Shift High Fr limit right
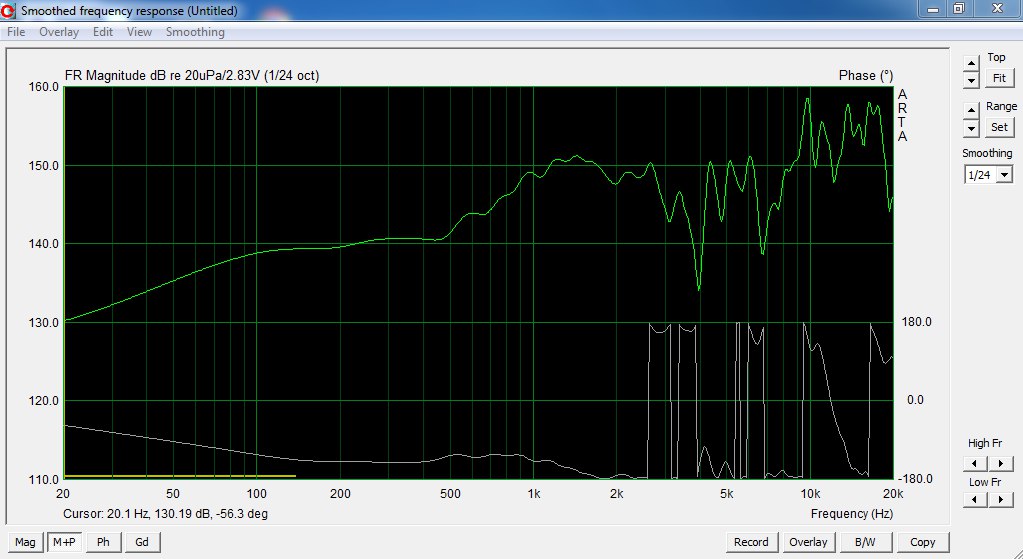Viewport: 1023px width, 559px height. click(x=1001, y=463)
